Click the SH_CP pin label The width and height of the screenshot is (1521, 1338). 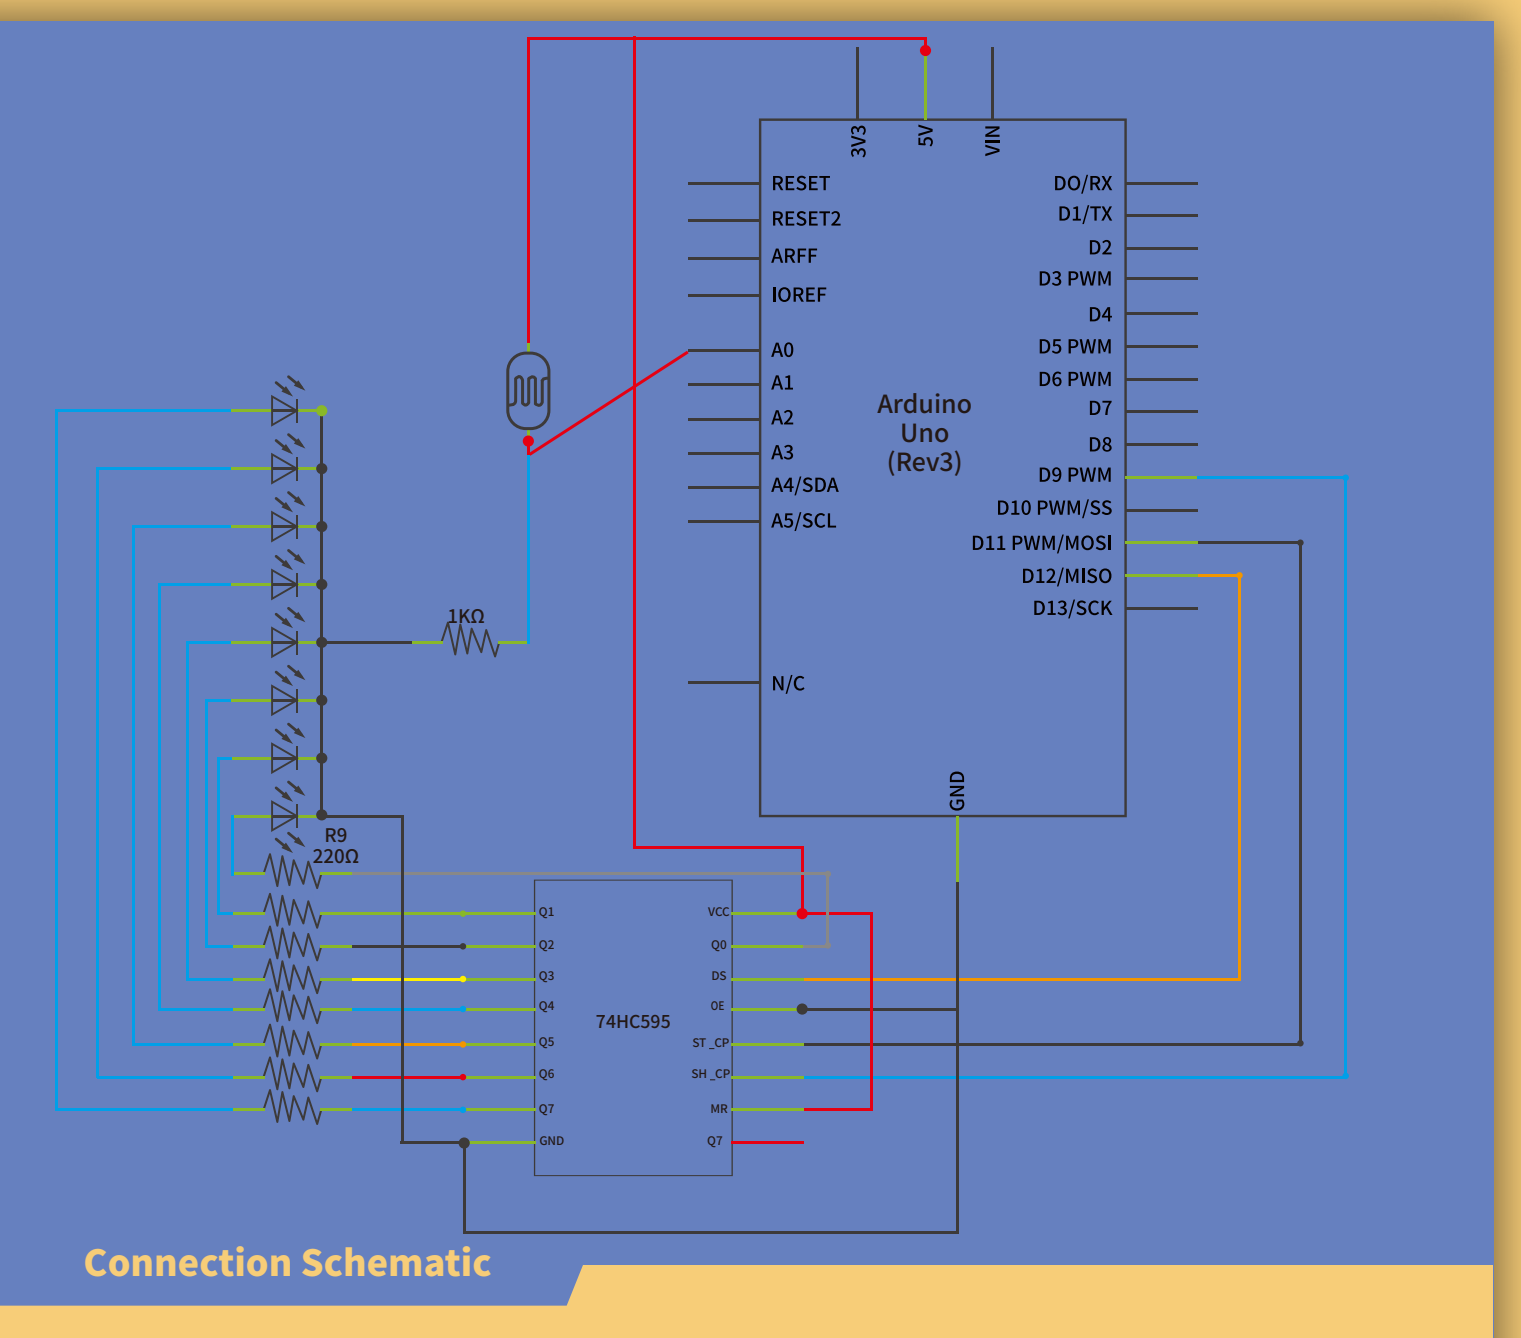710,1074
